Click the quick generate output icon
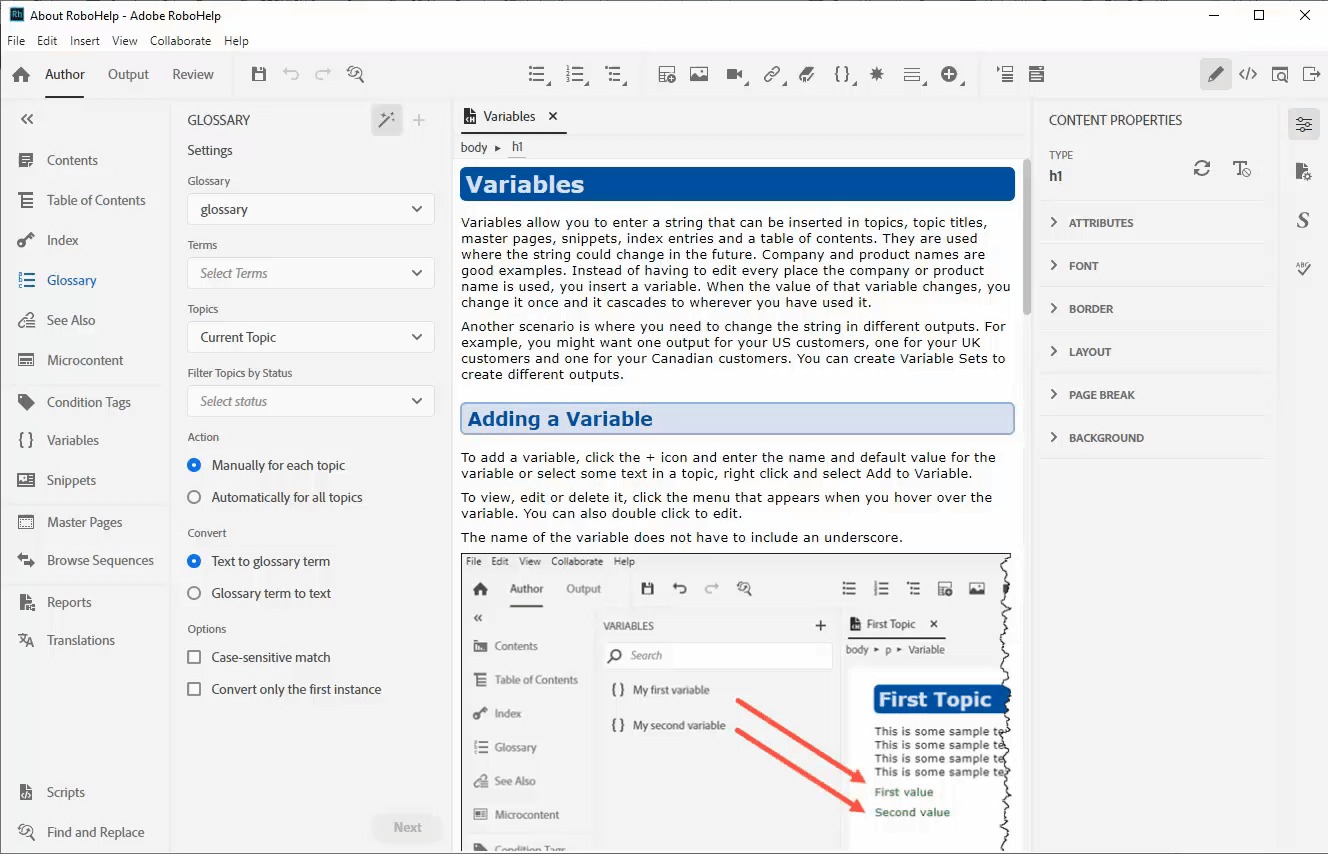The image size is (1328, 854). pos(1312,74)
